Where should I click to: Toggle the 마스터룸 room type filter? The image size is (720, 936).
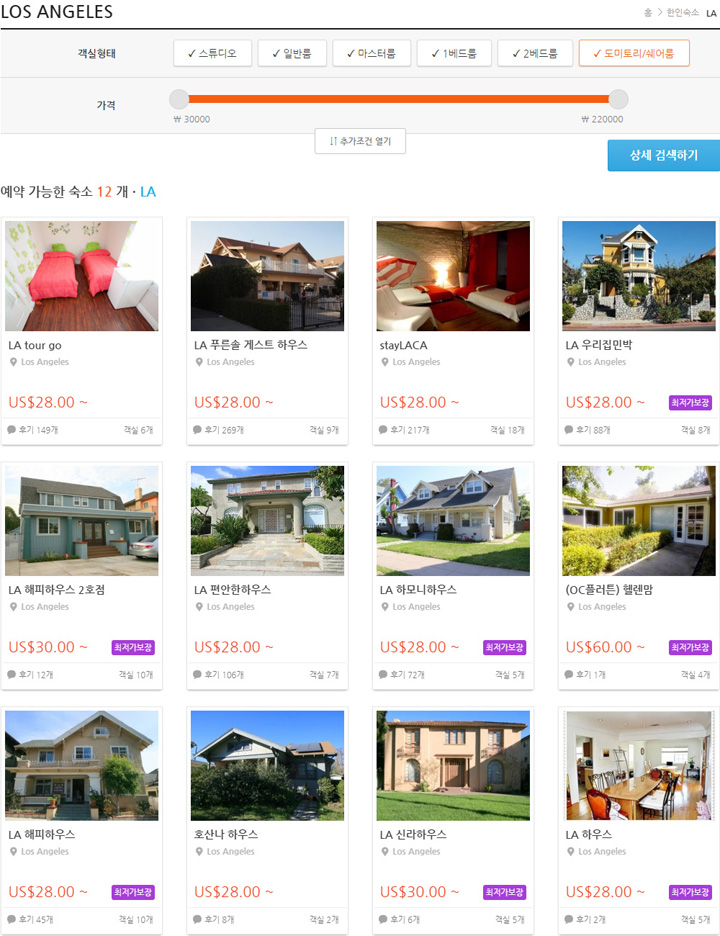(x=371, y=53)
